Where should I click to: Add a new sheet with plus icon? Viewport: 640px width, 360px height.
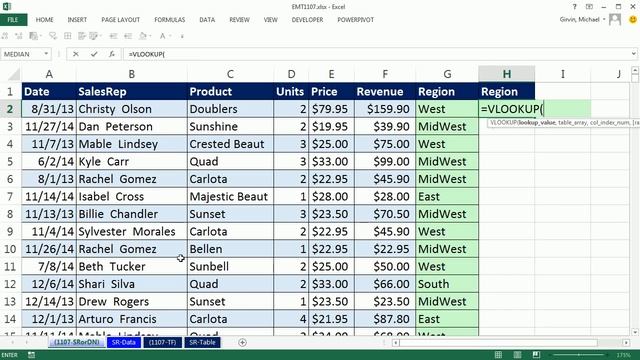pos(242,342)
